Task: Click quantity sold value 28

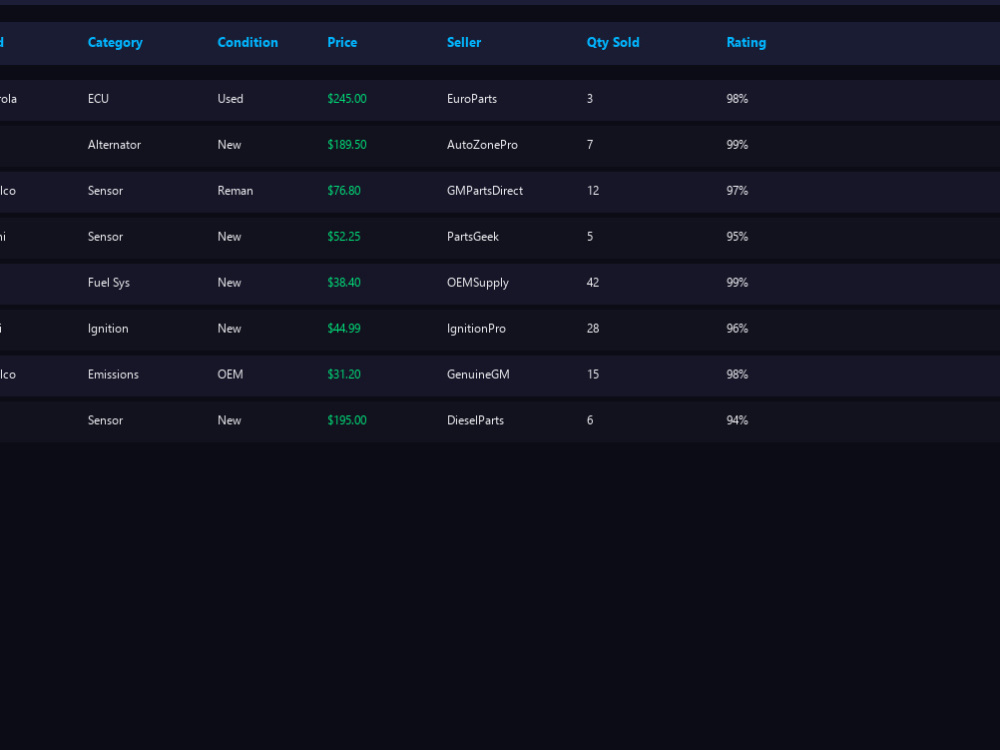Action: [x=592, y=328]
